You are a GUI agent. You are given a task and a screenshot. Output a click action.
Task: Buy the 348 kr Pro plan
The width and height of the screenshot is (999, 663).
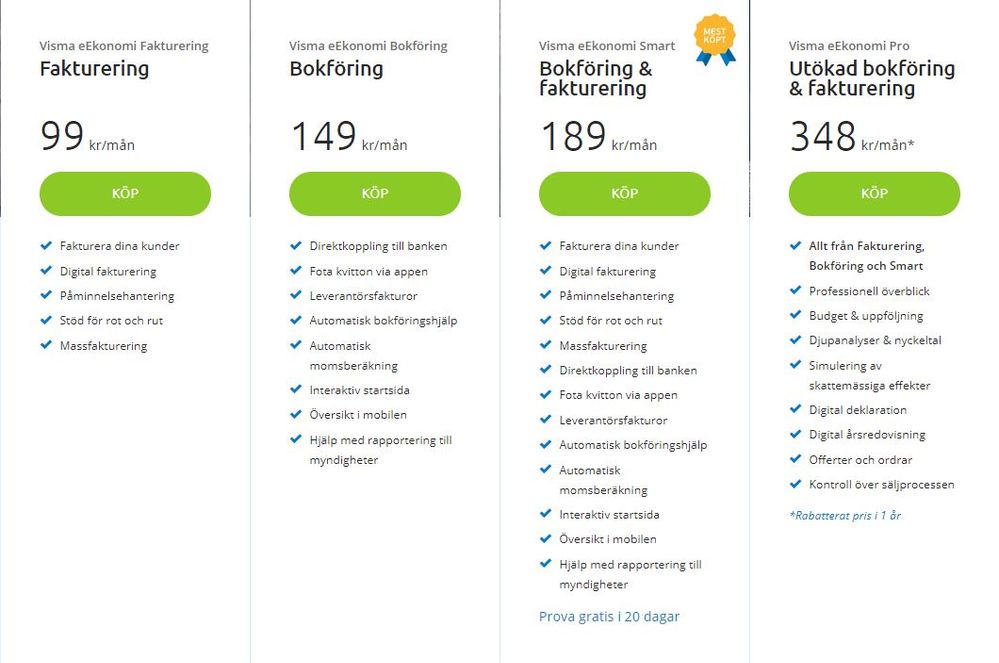(x=874, y=194)
